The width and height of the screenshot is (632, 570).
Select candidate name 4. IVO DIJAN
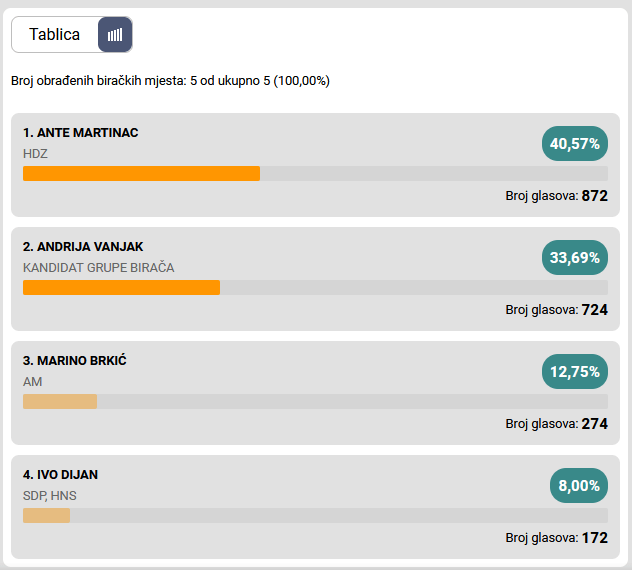tap(61, 475)
